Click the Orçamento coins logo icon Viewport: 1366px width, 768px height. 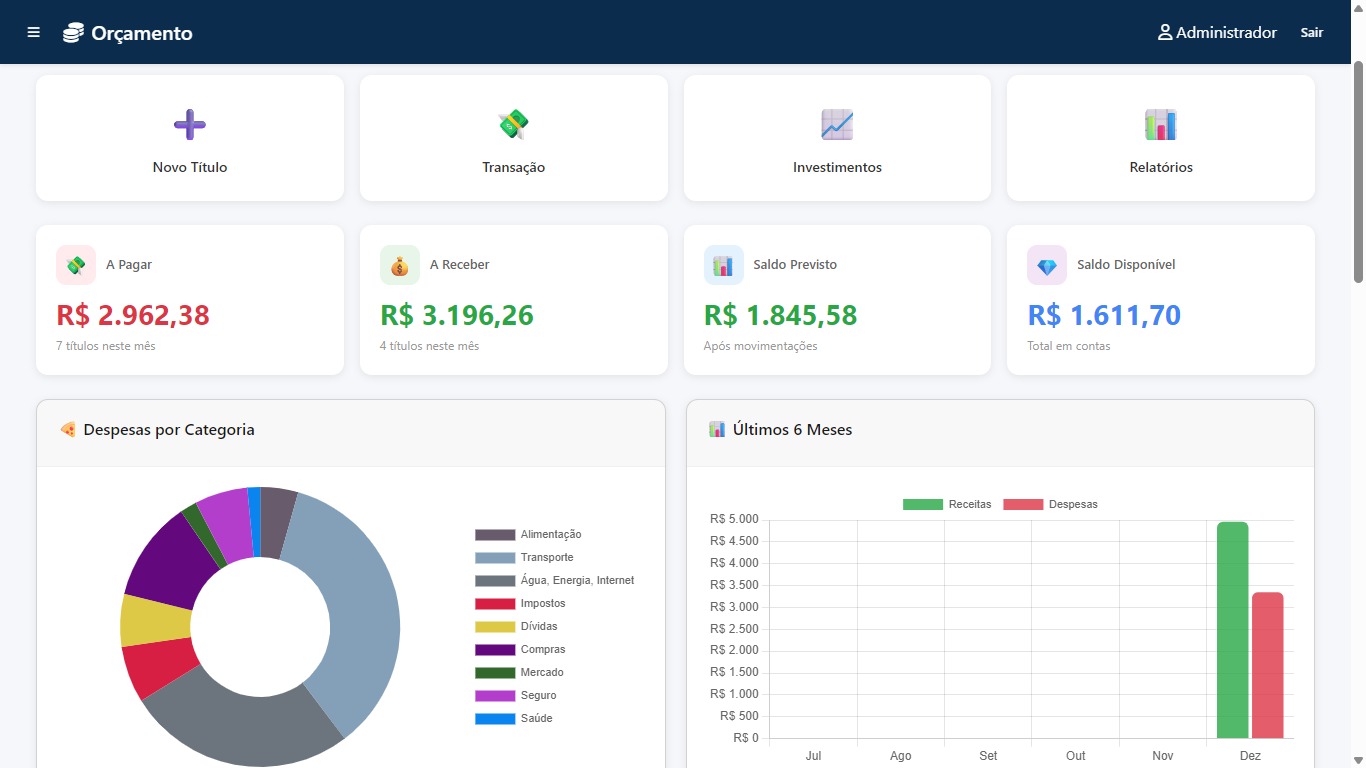tap(73, 33)
